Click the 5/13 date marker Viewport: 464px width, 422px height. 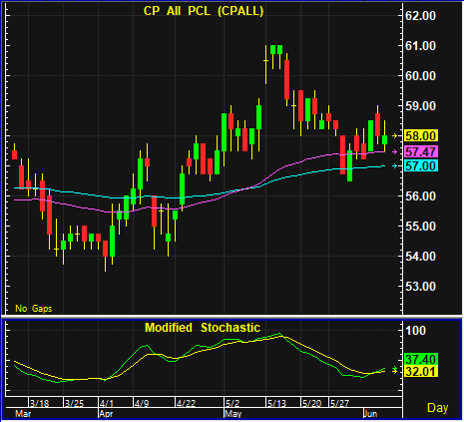point(277,403)
